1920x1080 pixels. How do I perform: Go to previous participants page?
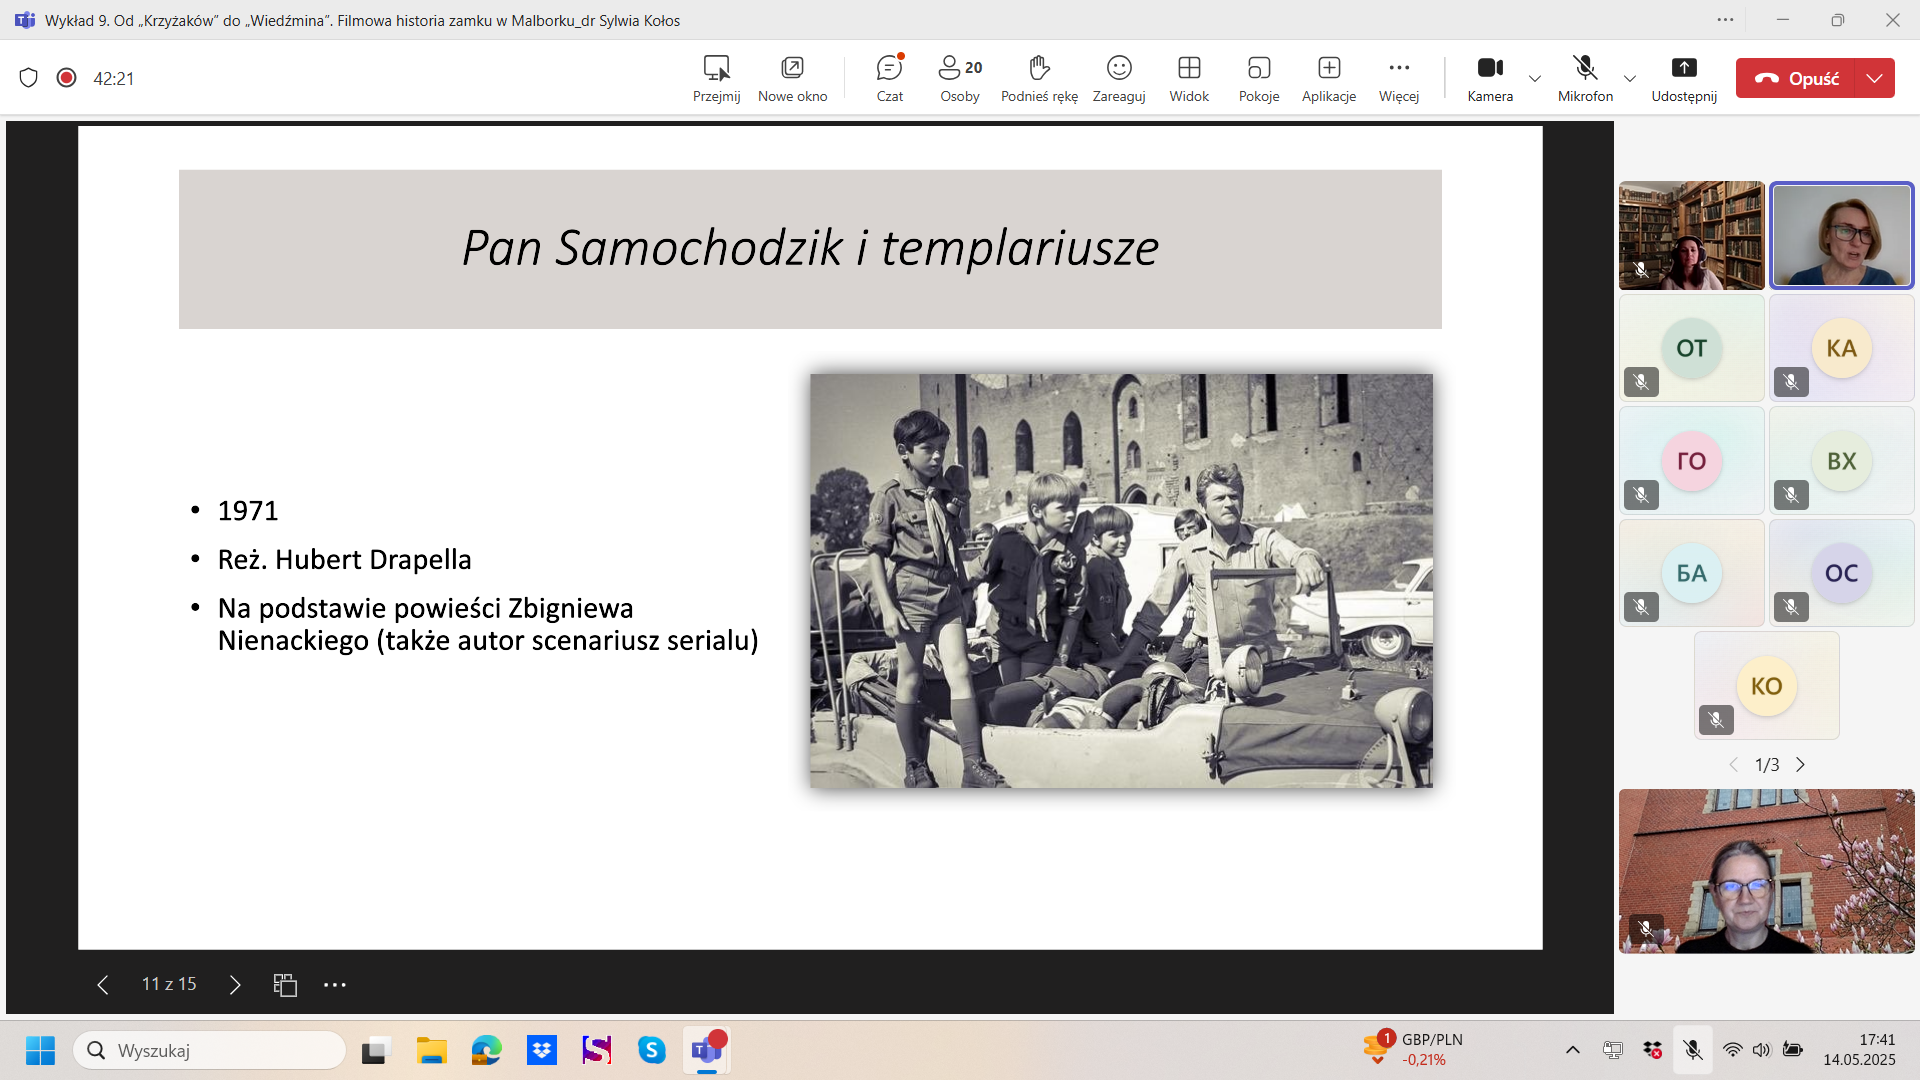point(1733,765)
